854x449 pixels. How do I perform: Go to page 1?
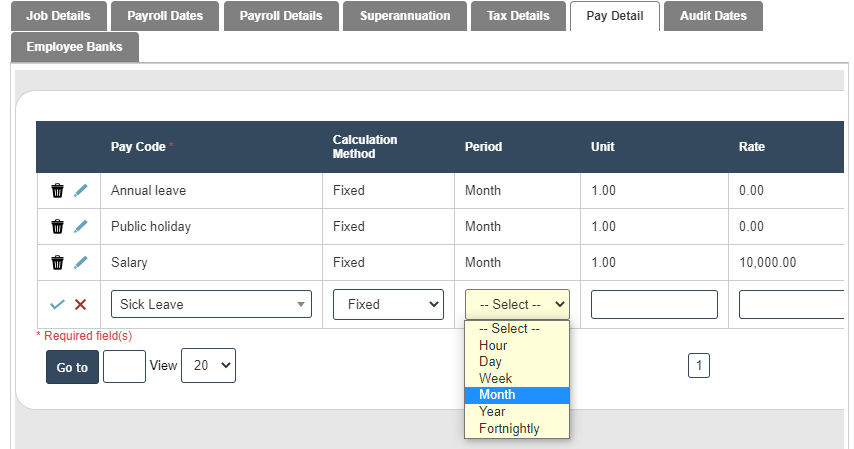(x=699, y=366)
